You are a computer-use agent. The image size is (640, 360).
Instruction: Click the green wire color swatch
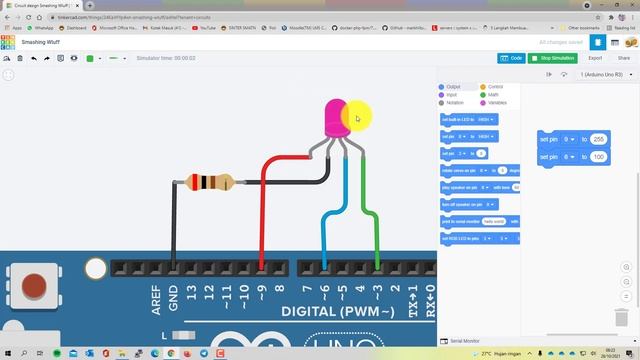tap(90, 58)
